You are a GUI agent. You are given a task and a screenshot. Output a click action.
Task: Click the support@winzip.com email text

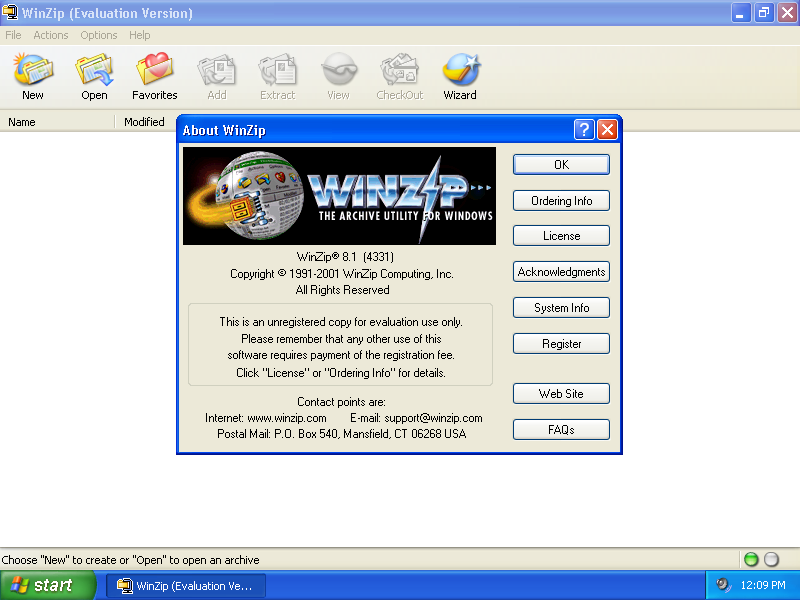tap(433, 418)
